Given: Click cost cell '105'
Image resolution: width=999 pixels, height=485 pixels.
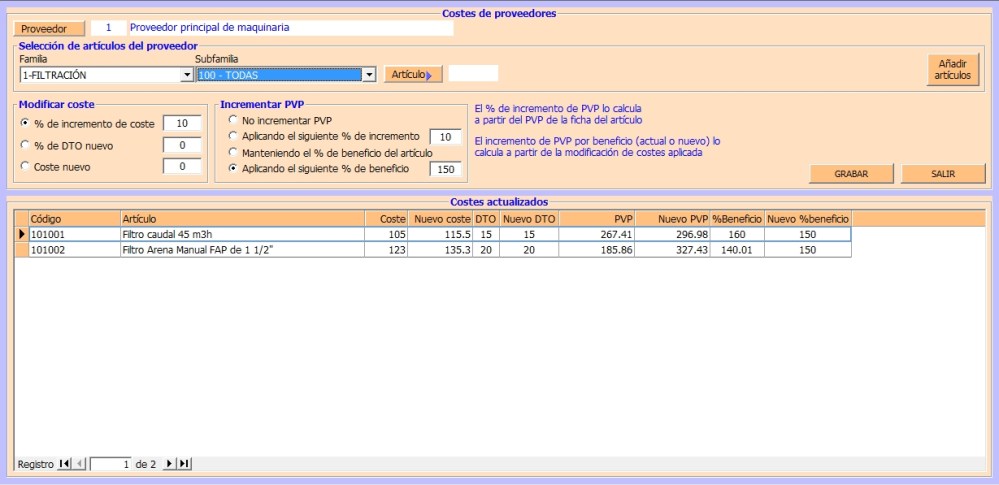Looking at the screenshot, I should pyautogui.click(x=386, y=235).
